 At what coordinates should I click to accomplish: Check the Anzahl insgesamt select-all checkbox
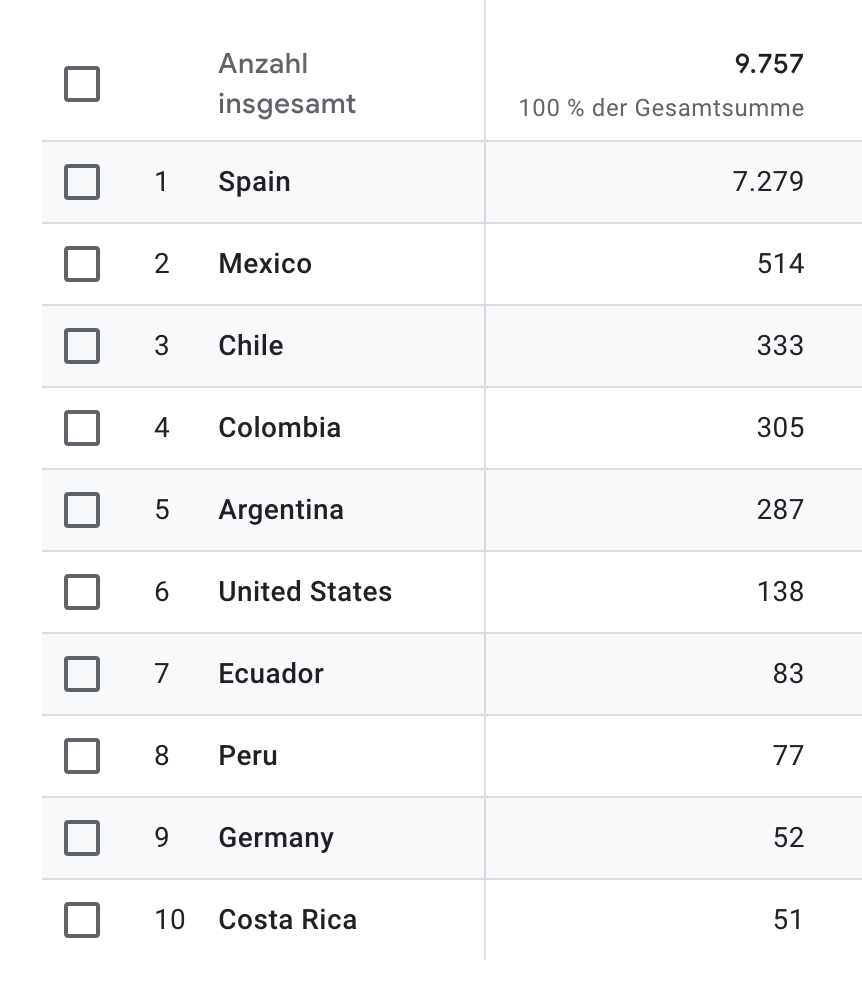click(82, 84)
